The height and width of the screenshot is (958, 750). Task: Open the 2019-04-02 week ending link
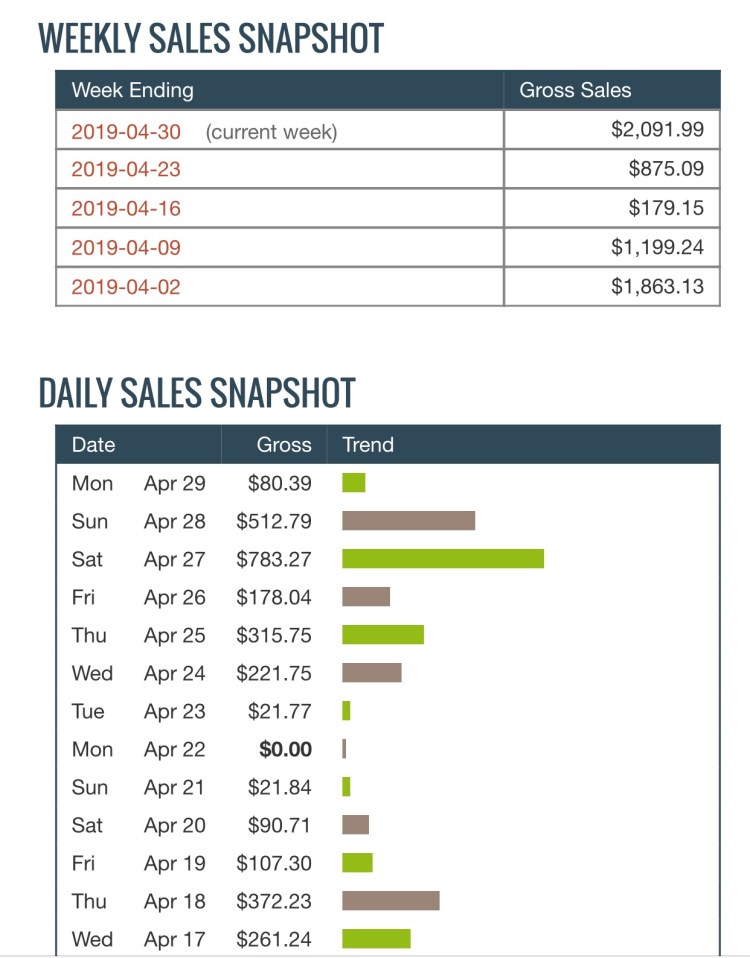coord(126,287)
